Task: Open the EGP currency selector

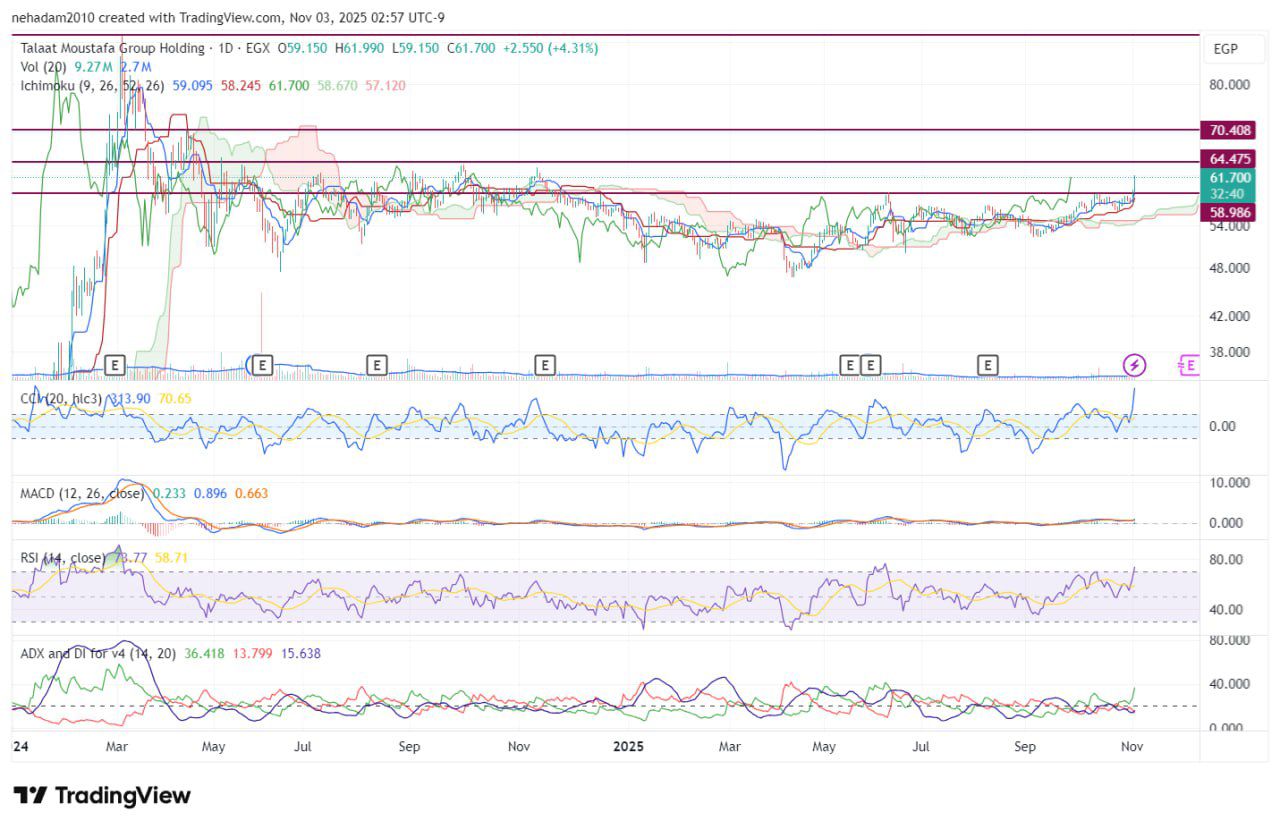Action: click(1226, 49)
